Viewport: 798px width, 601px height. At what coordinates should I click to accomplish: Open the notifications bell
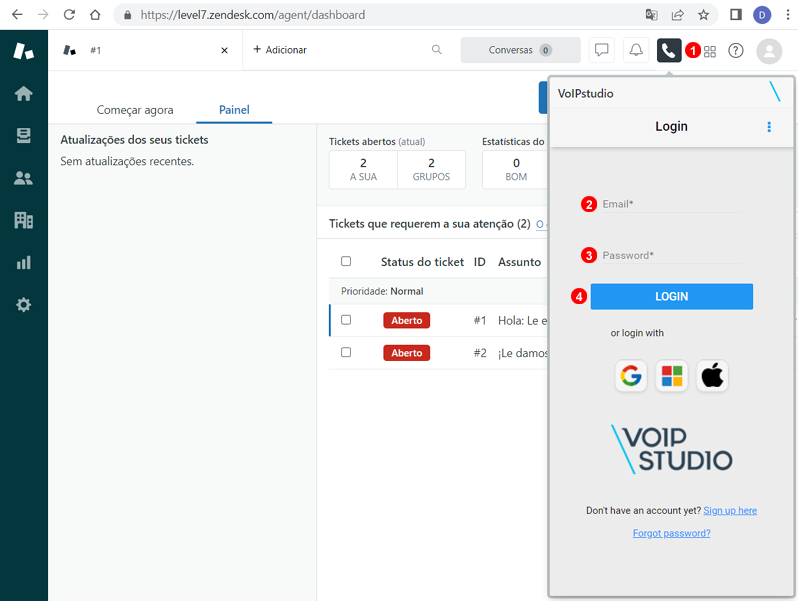point(636,50)
